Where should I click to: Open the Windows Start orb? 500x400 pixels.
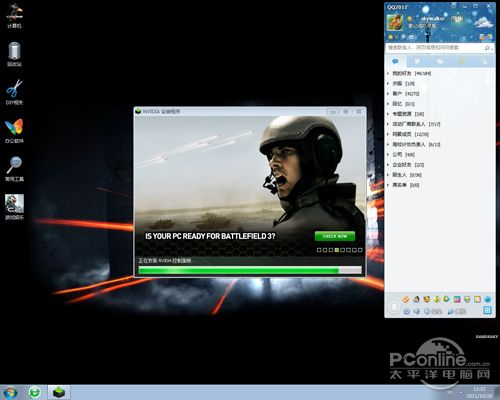pos(10,393)
